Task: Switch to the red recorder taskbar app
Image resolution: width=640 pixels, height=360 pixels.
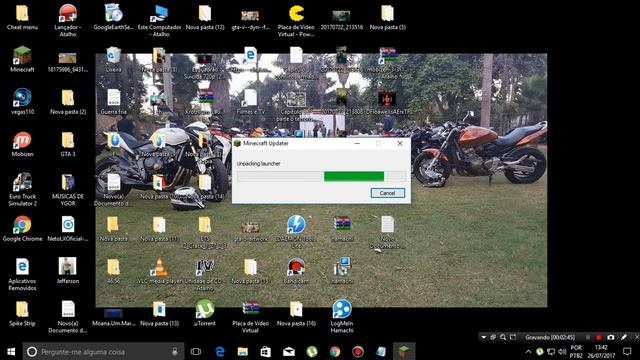Action: point(358,351)
